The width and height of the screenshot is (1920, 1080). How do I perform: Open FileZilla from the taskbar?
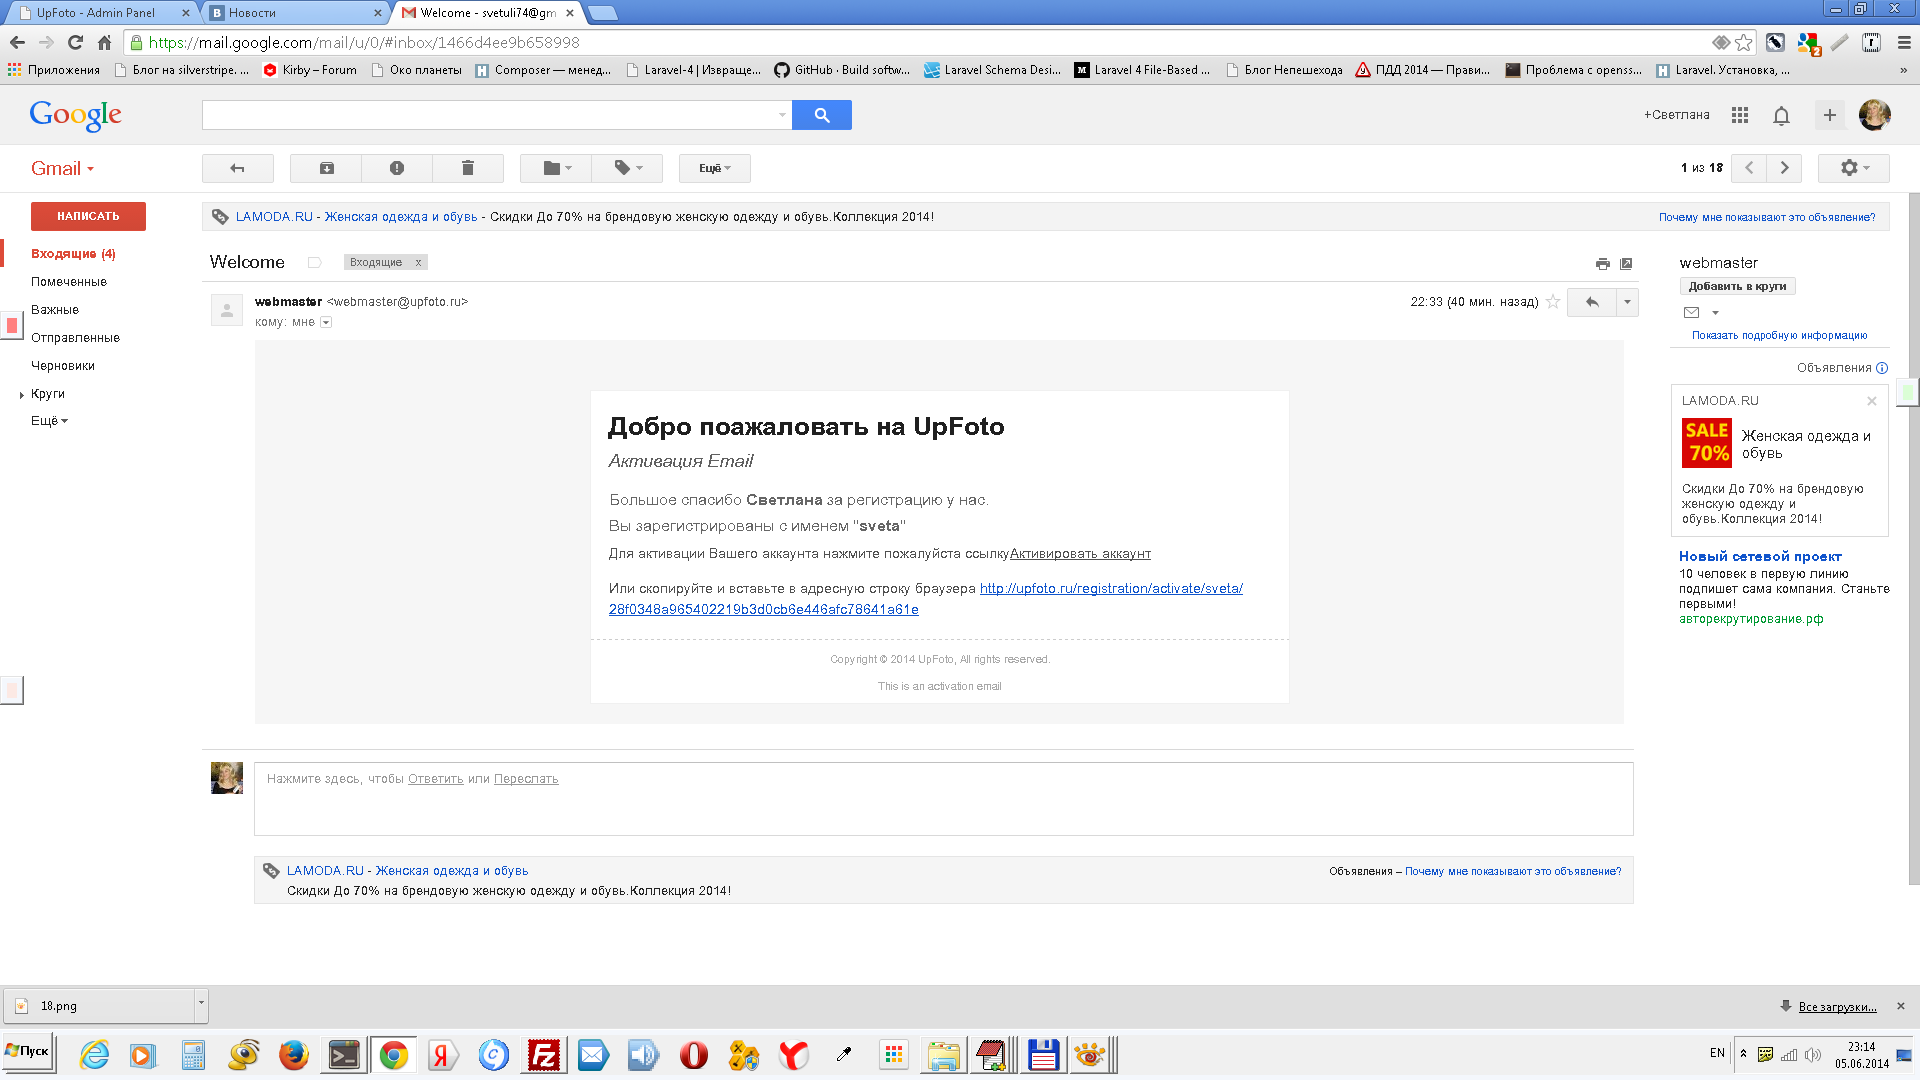point(543,1055)
